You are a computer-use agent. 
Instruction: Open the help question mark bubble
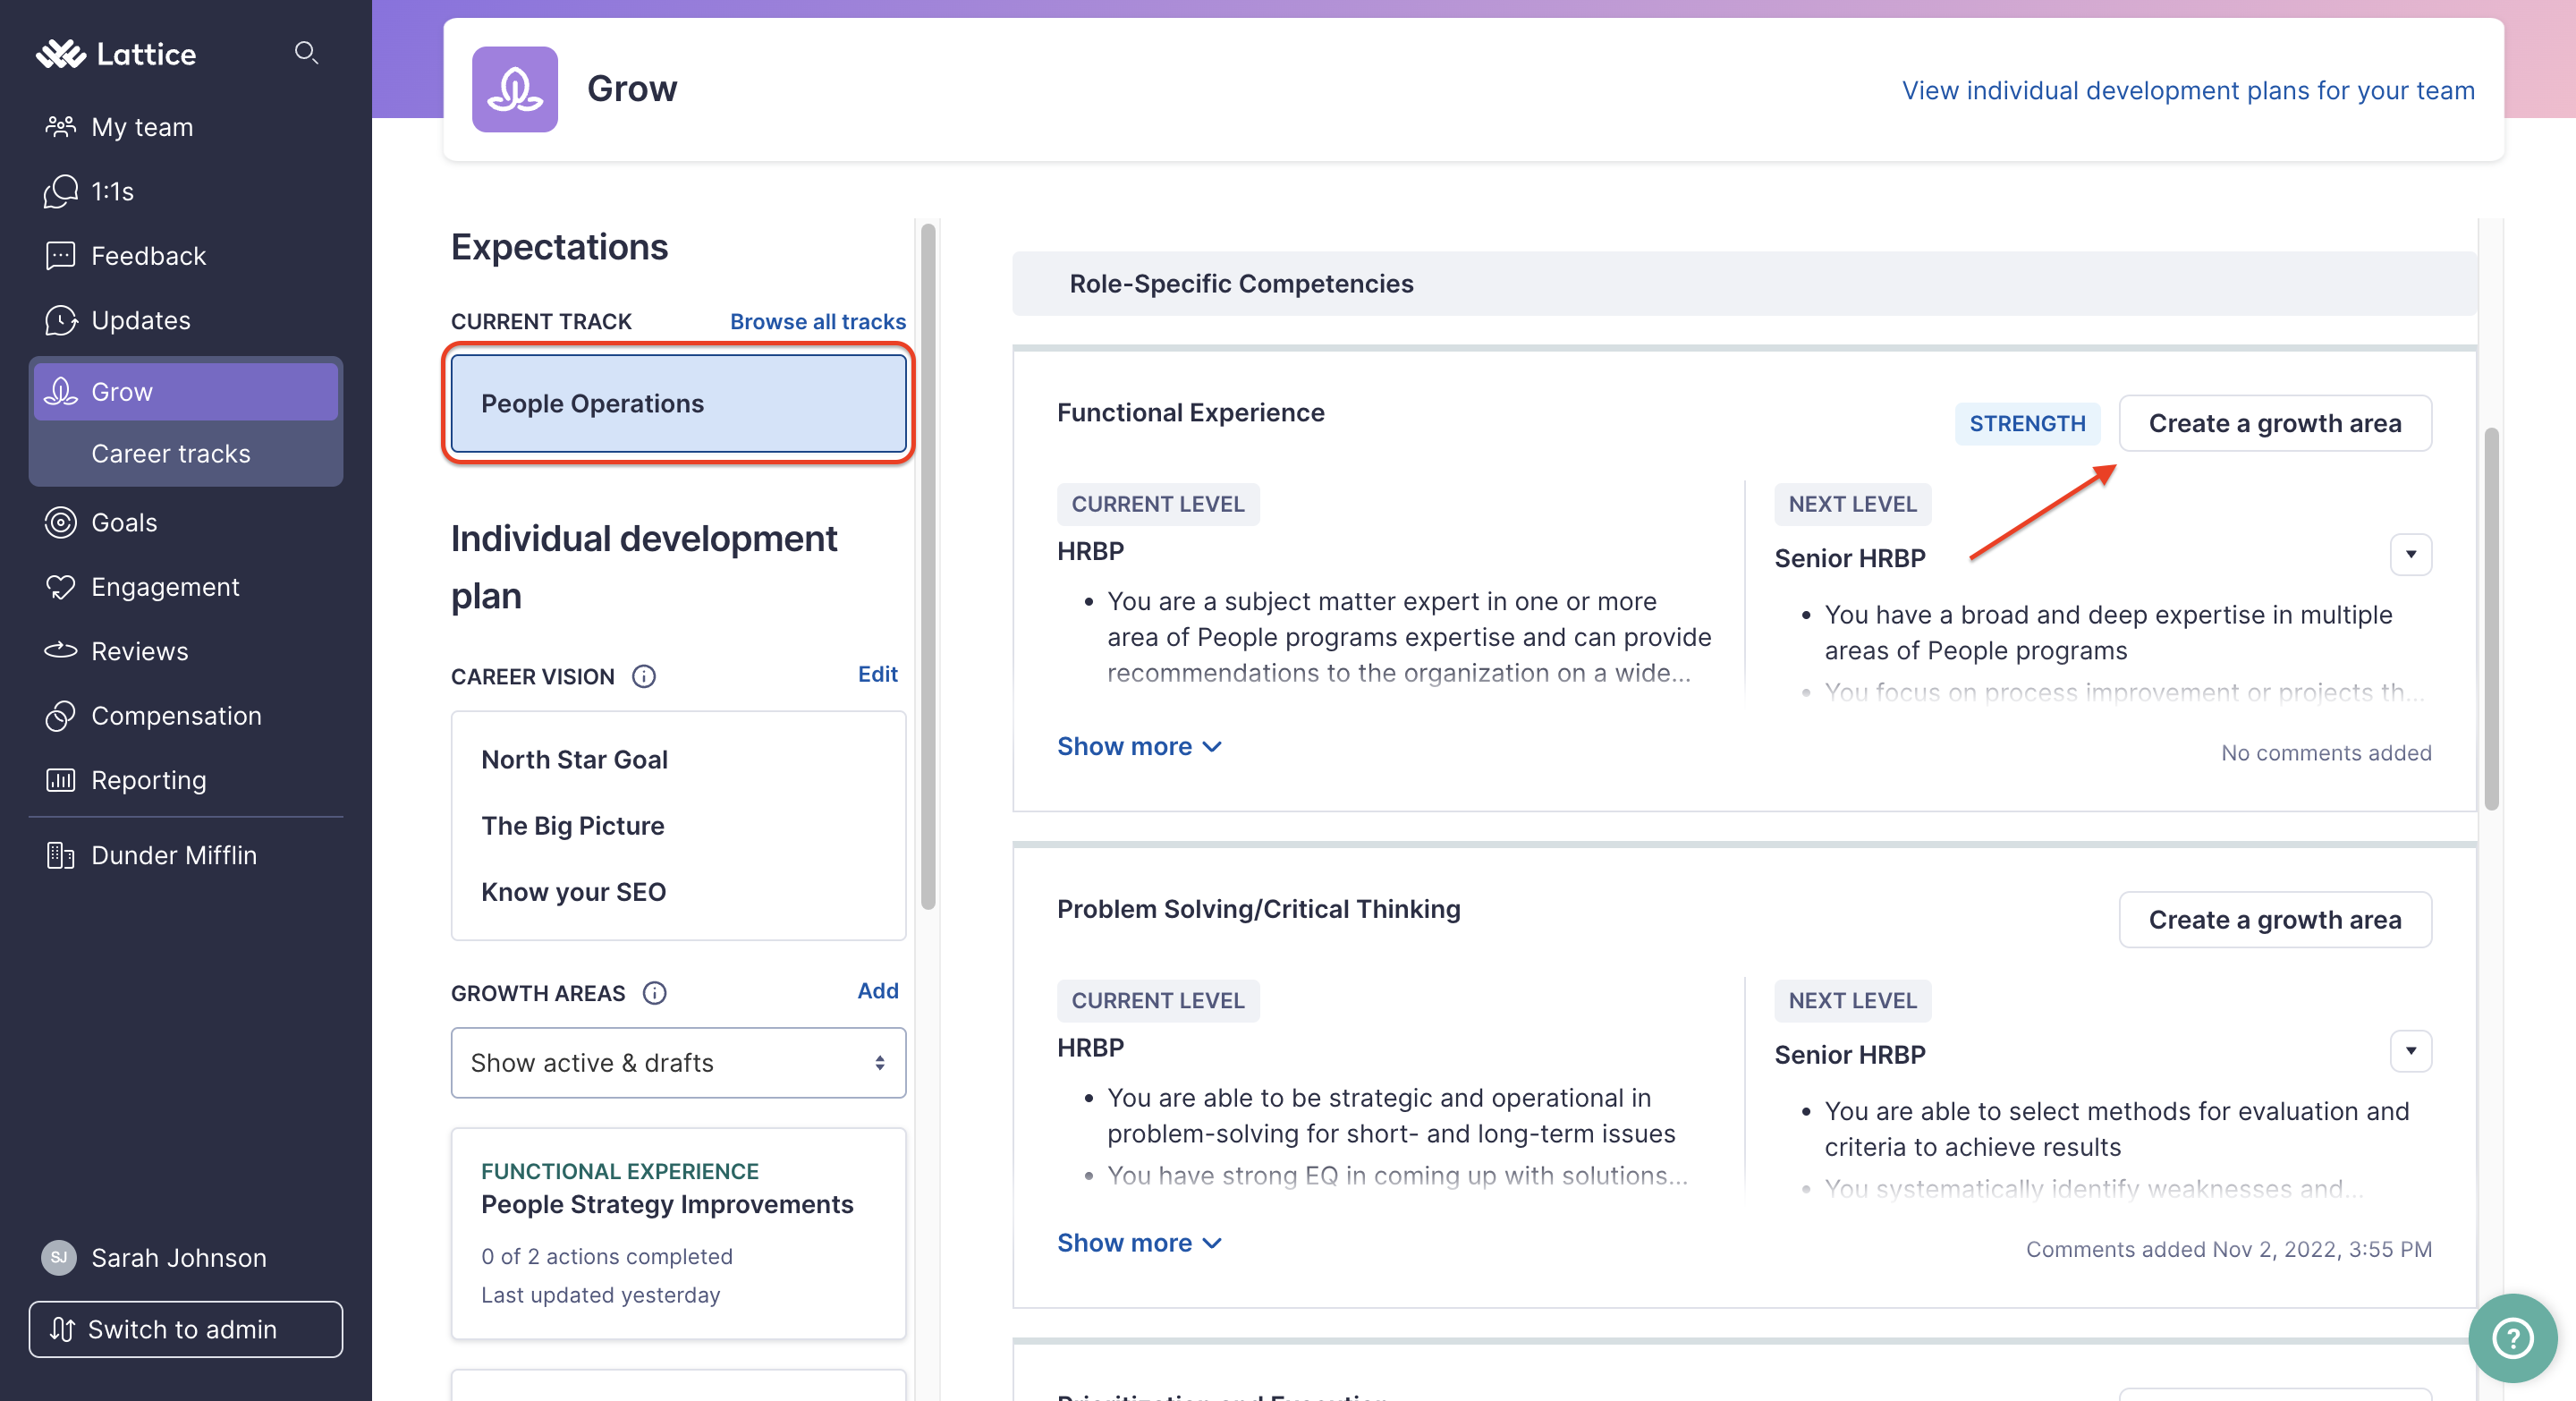pyautogui.click(x=2513, y=1337)
